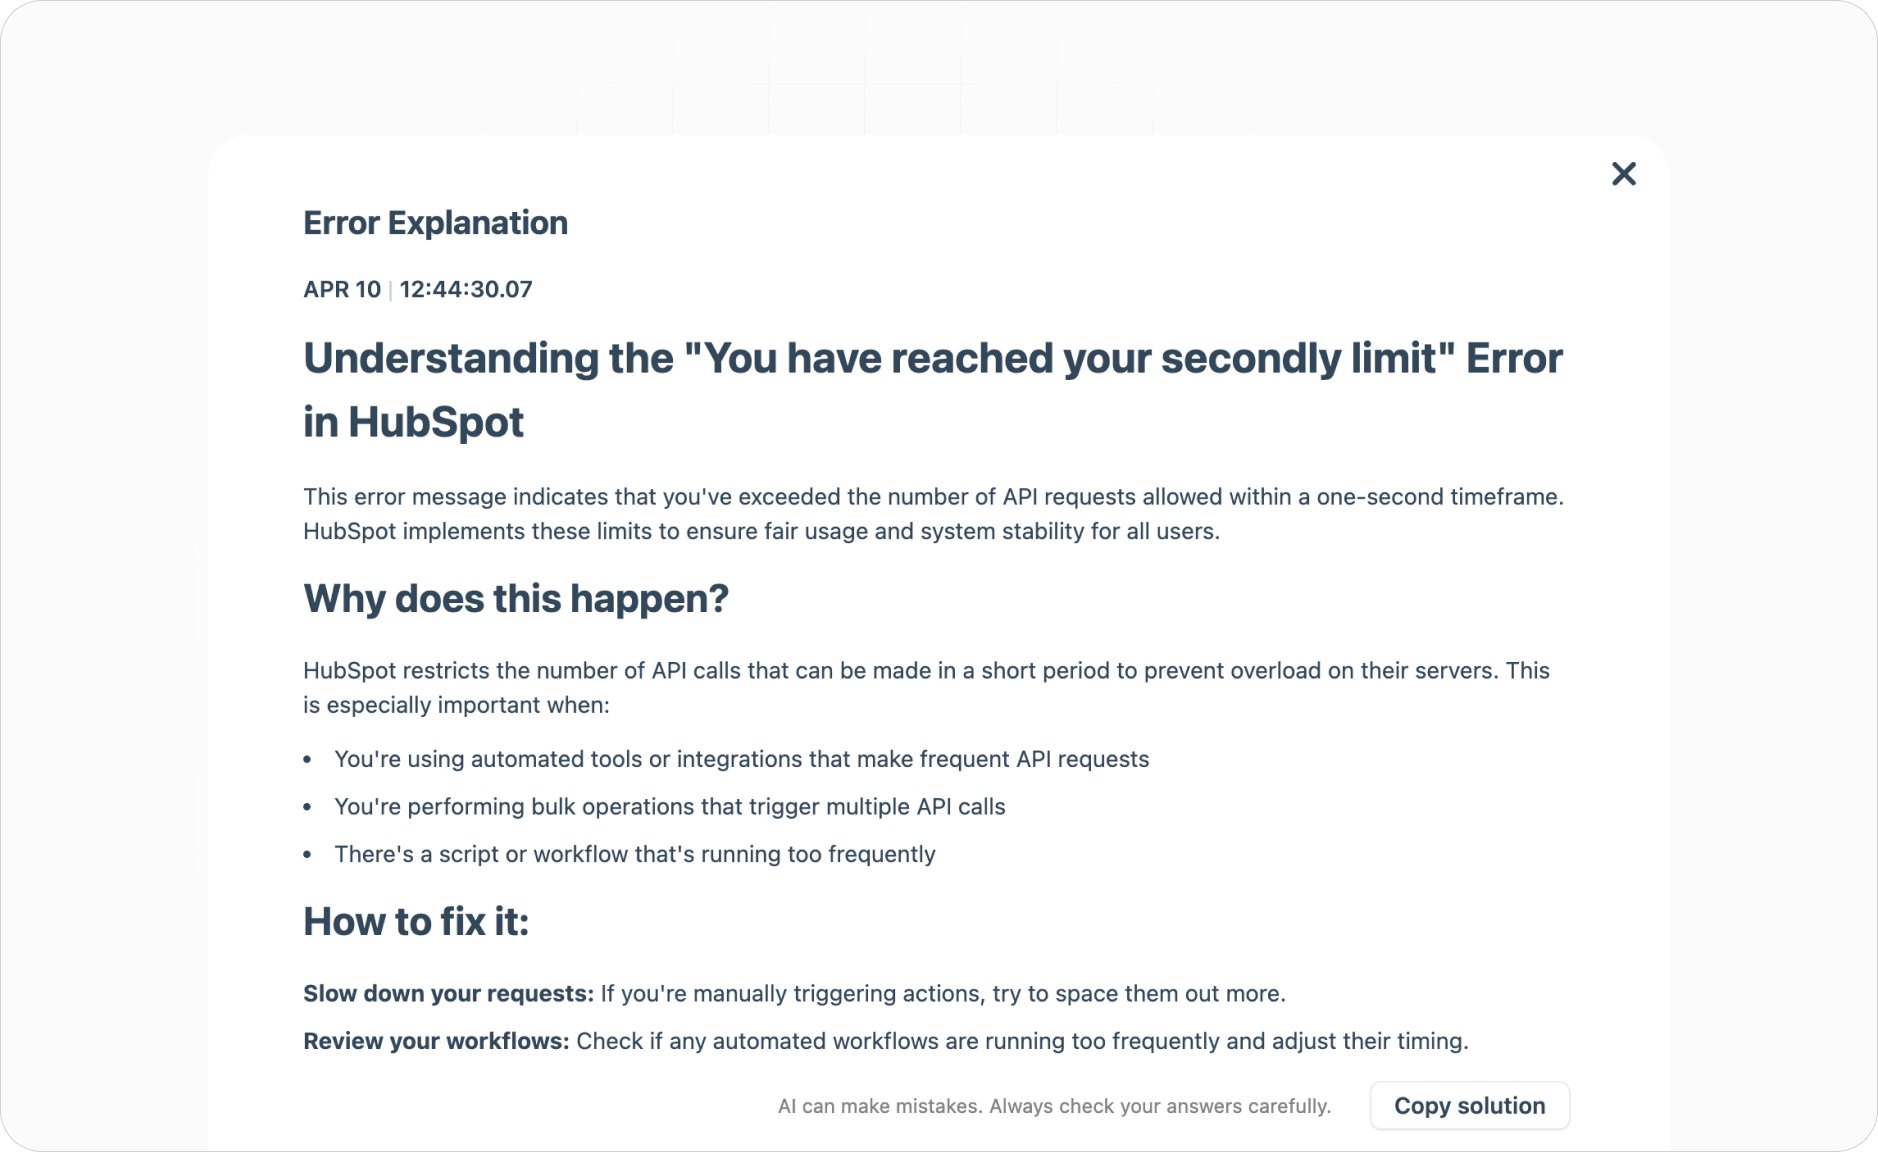1878x1152 pixels.
Task: Select the 'How to fix it:' heading
Action: click(416, 922)
